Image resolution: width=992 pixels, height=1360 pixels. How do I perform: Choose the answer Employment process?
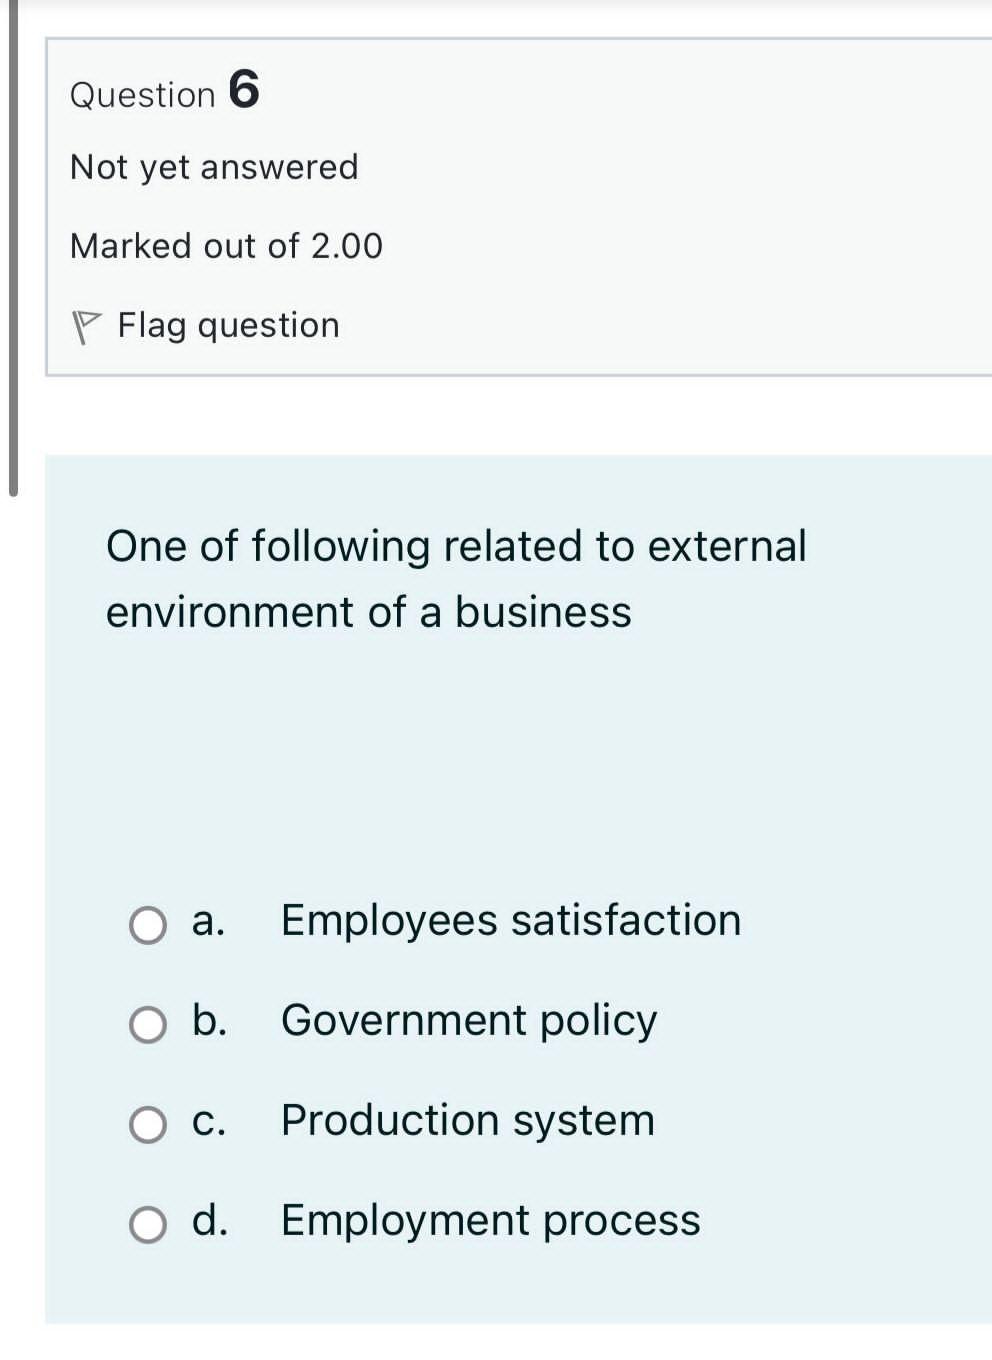pyautogui.click(x=489, y=1221)
